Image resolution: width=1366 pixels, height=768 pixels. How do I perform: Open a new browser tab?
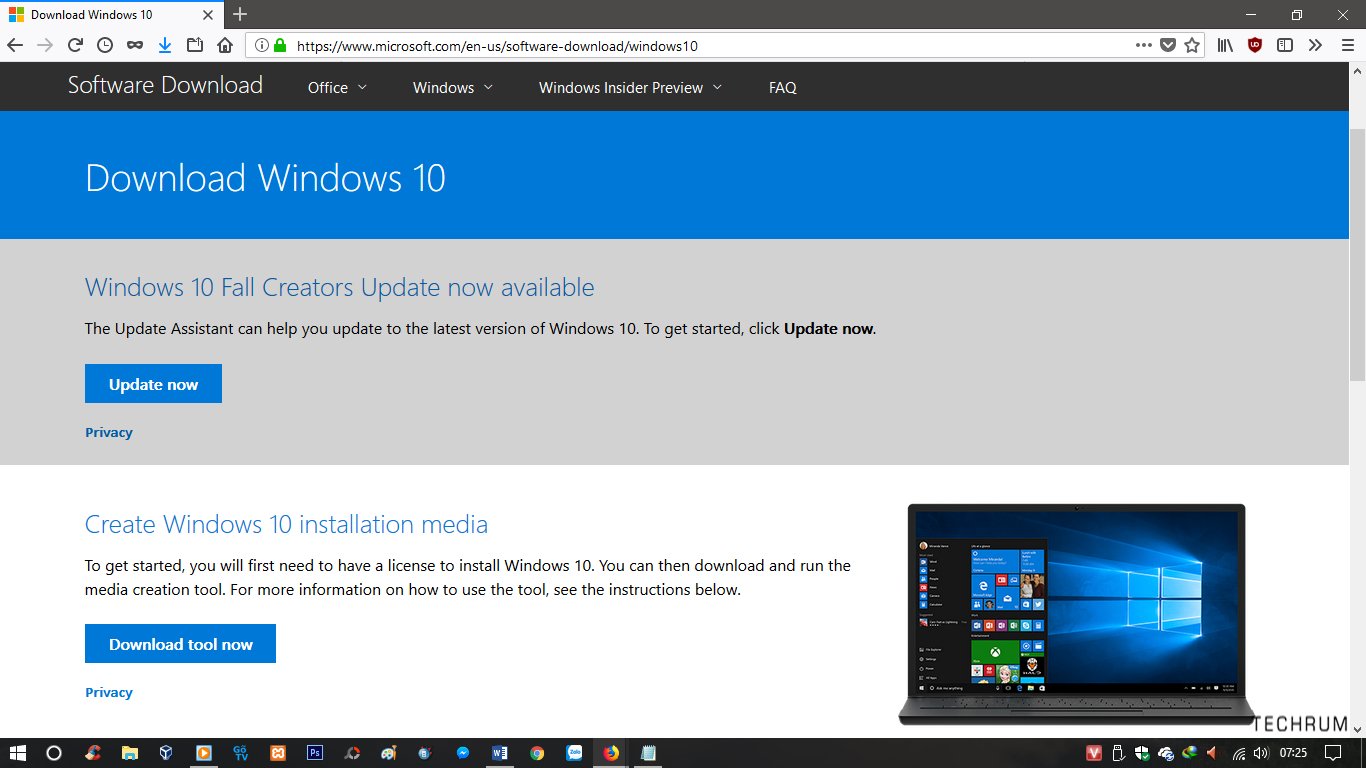[x=240, y=14]
